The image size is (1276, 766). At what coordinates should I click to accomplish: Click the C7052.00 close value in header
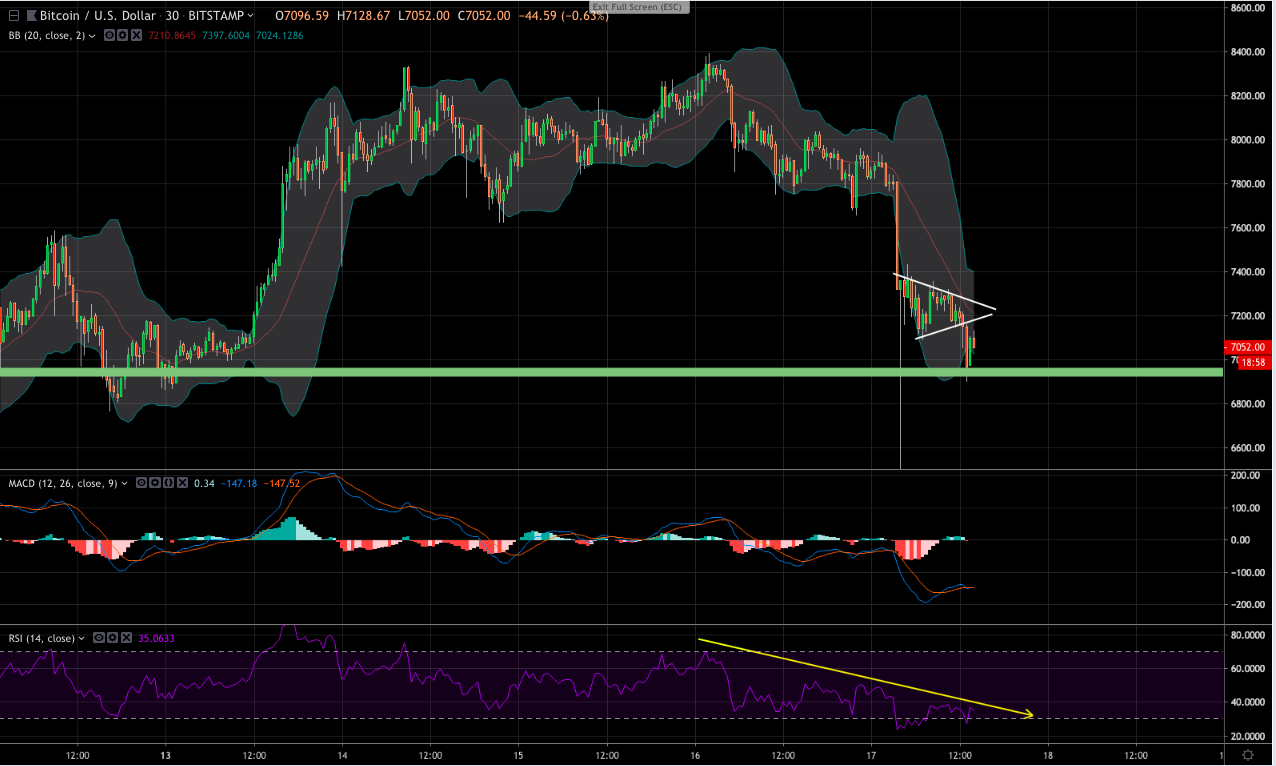coord(482,16)
